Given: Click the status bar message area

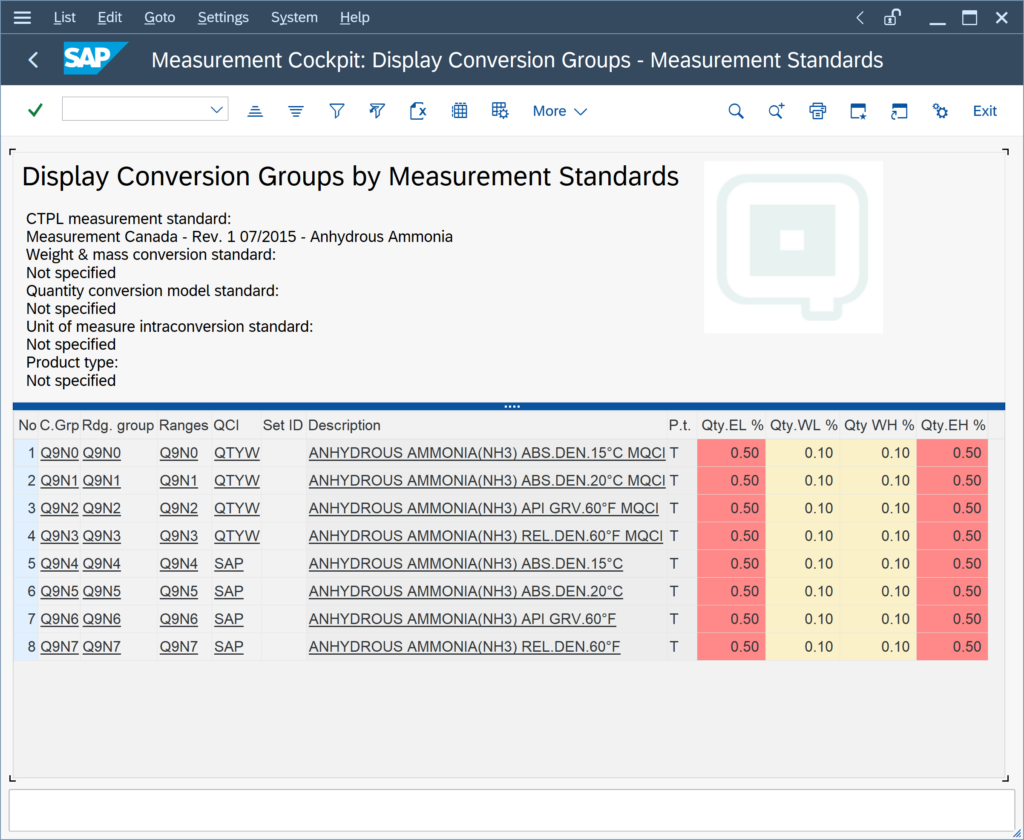Looking at the screenshot, I should (511, 811).
